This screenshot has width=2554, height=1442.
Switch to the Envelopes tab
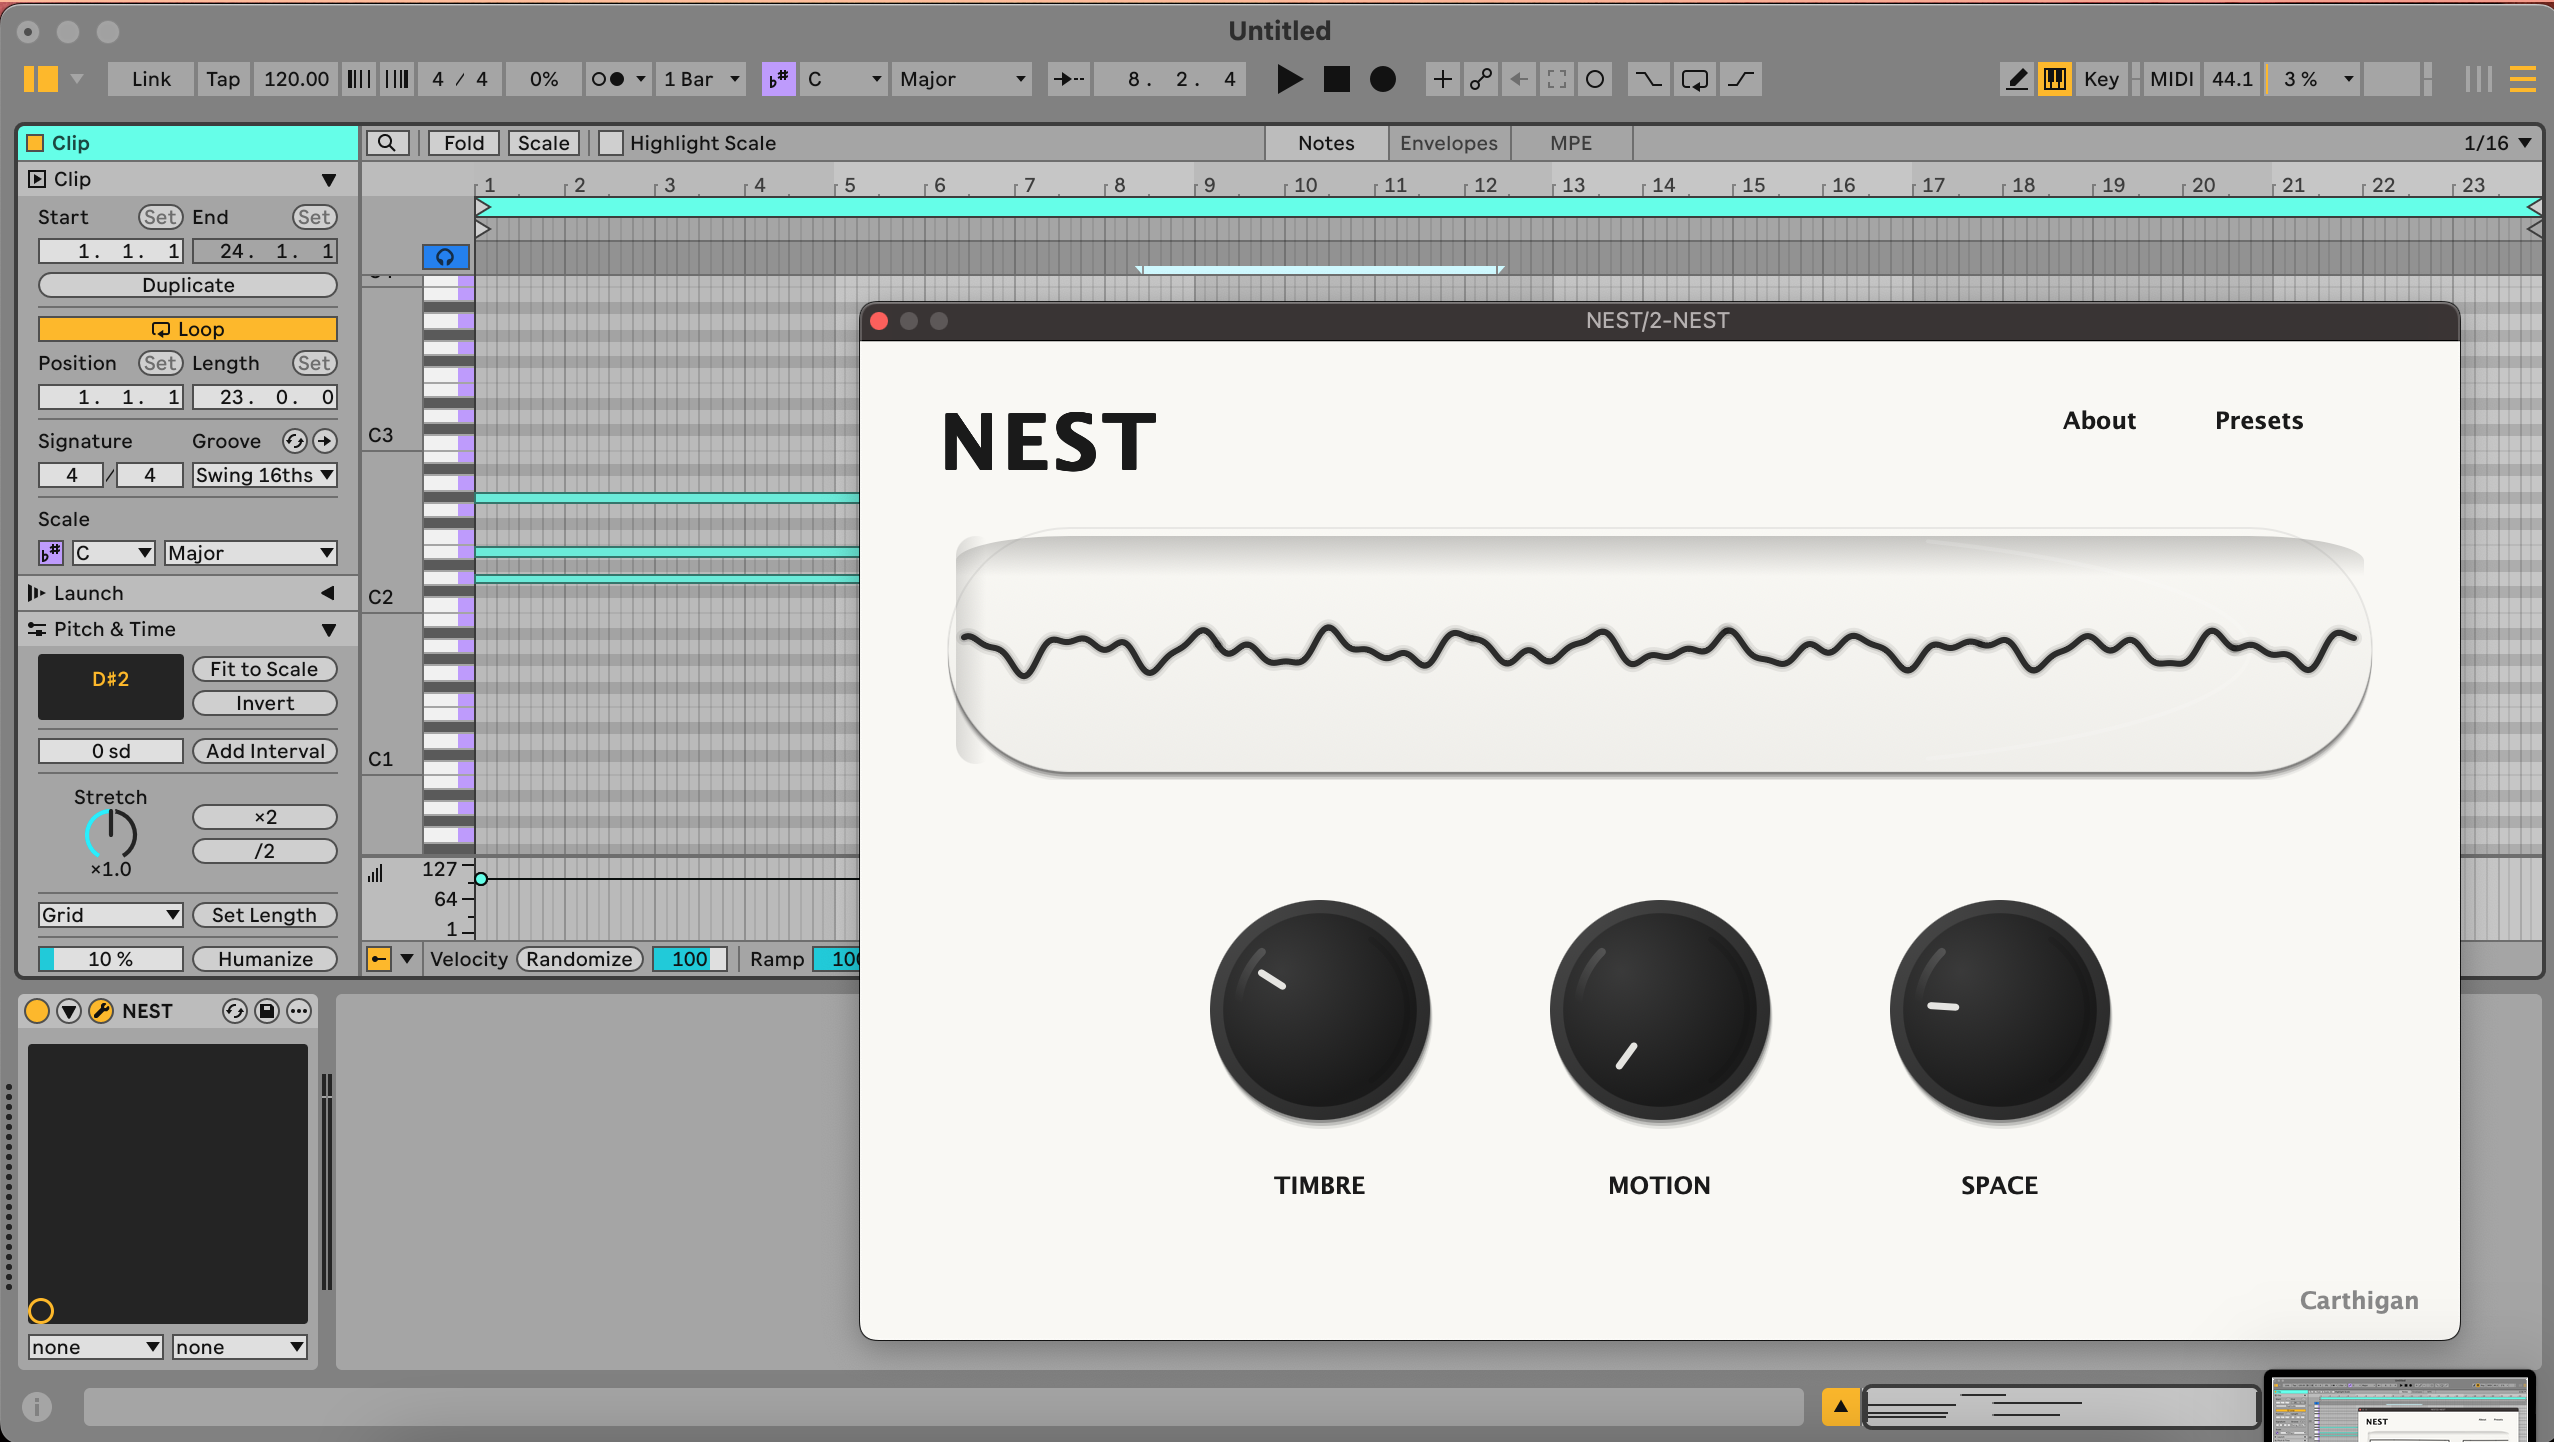click(1449, 143)
